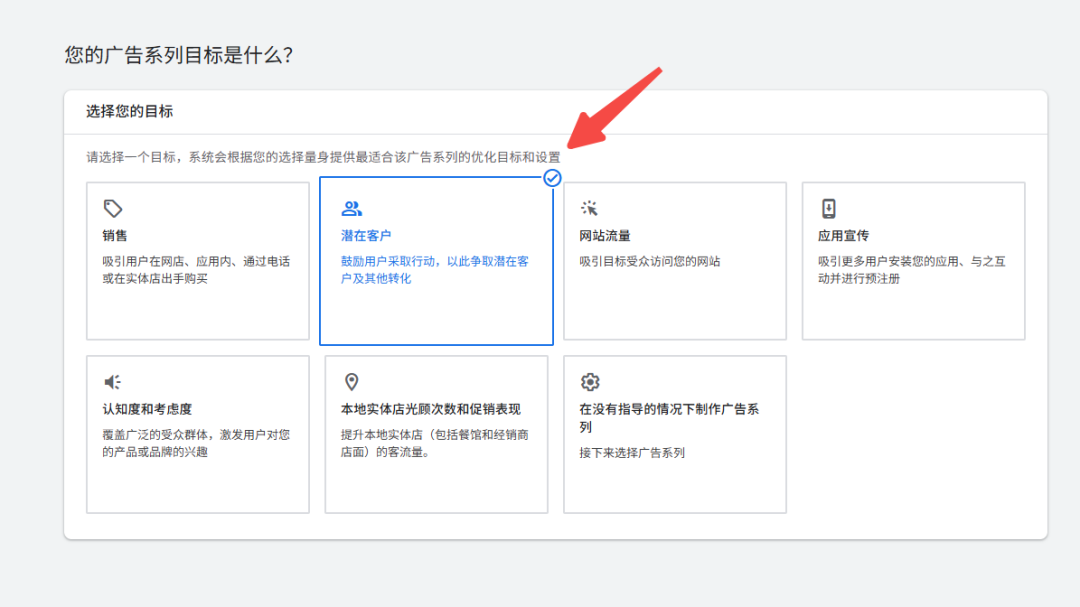This screenshot has width=1080, height=607.
Task: Click the cursor icon on 网站流量 card
Action: pyautogui.click(x=589, y=208)
